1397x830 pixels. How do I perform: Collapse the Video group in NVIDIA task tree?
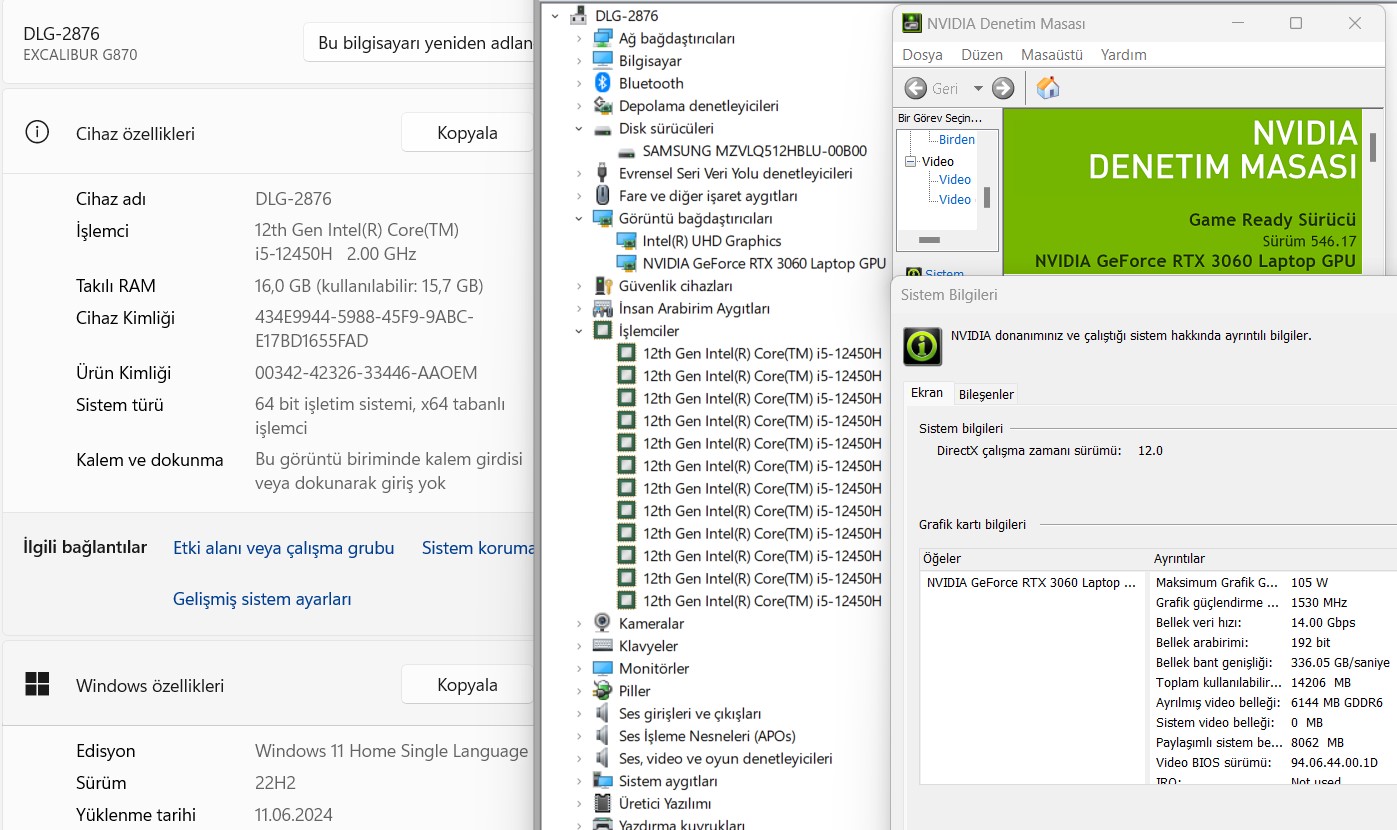point(911,161)
